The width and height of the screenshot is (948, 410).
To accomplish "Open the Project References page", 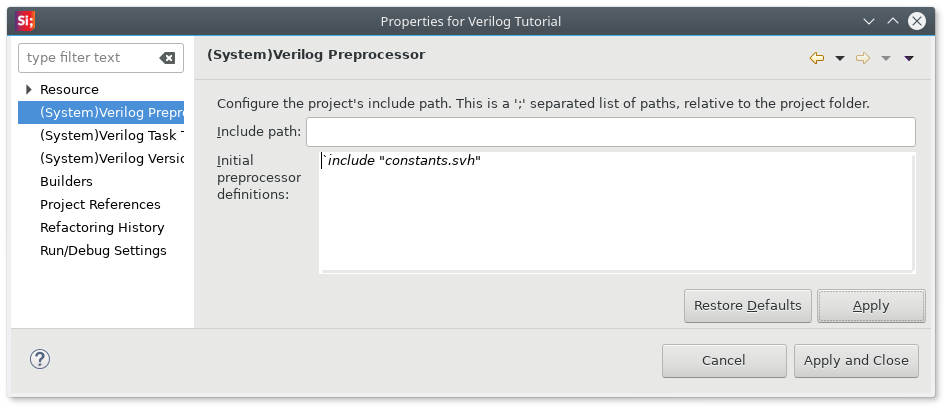I will coord(100,204).
